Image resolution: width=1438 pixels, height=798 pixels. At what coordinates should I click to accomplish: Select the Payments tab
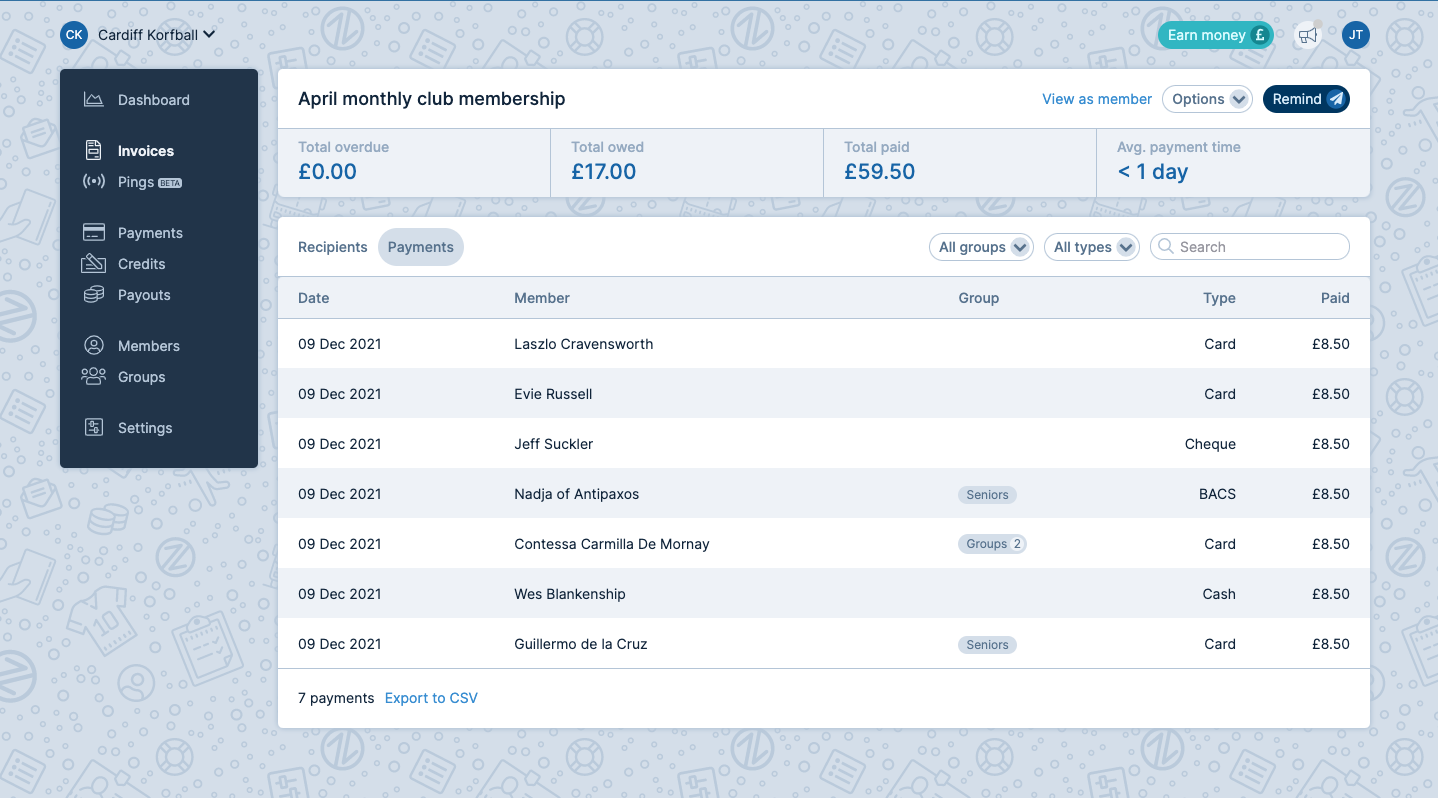tap(420, 246)
